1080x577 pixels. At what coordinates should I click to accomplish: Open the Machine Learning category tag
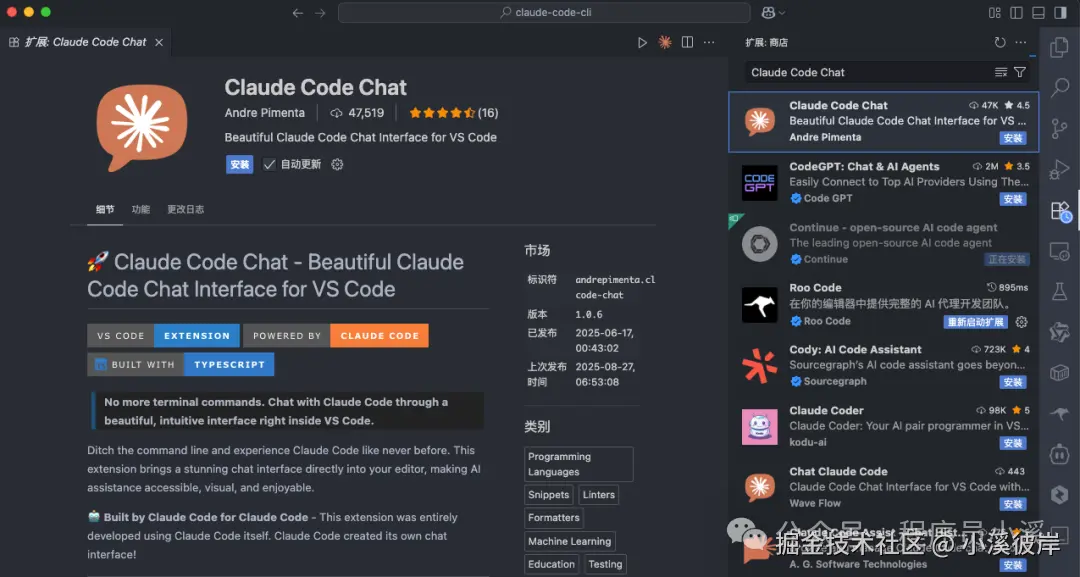(570, 541)
